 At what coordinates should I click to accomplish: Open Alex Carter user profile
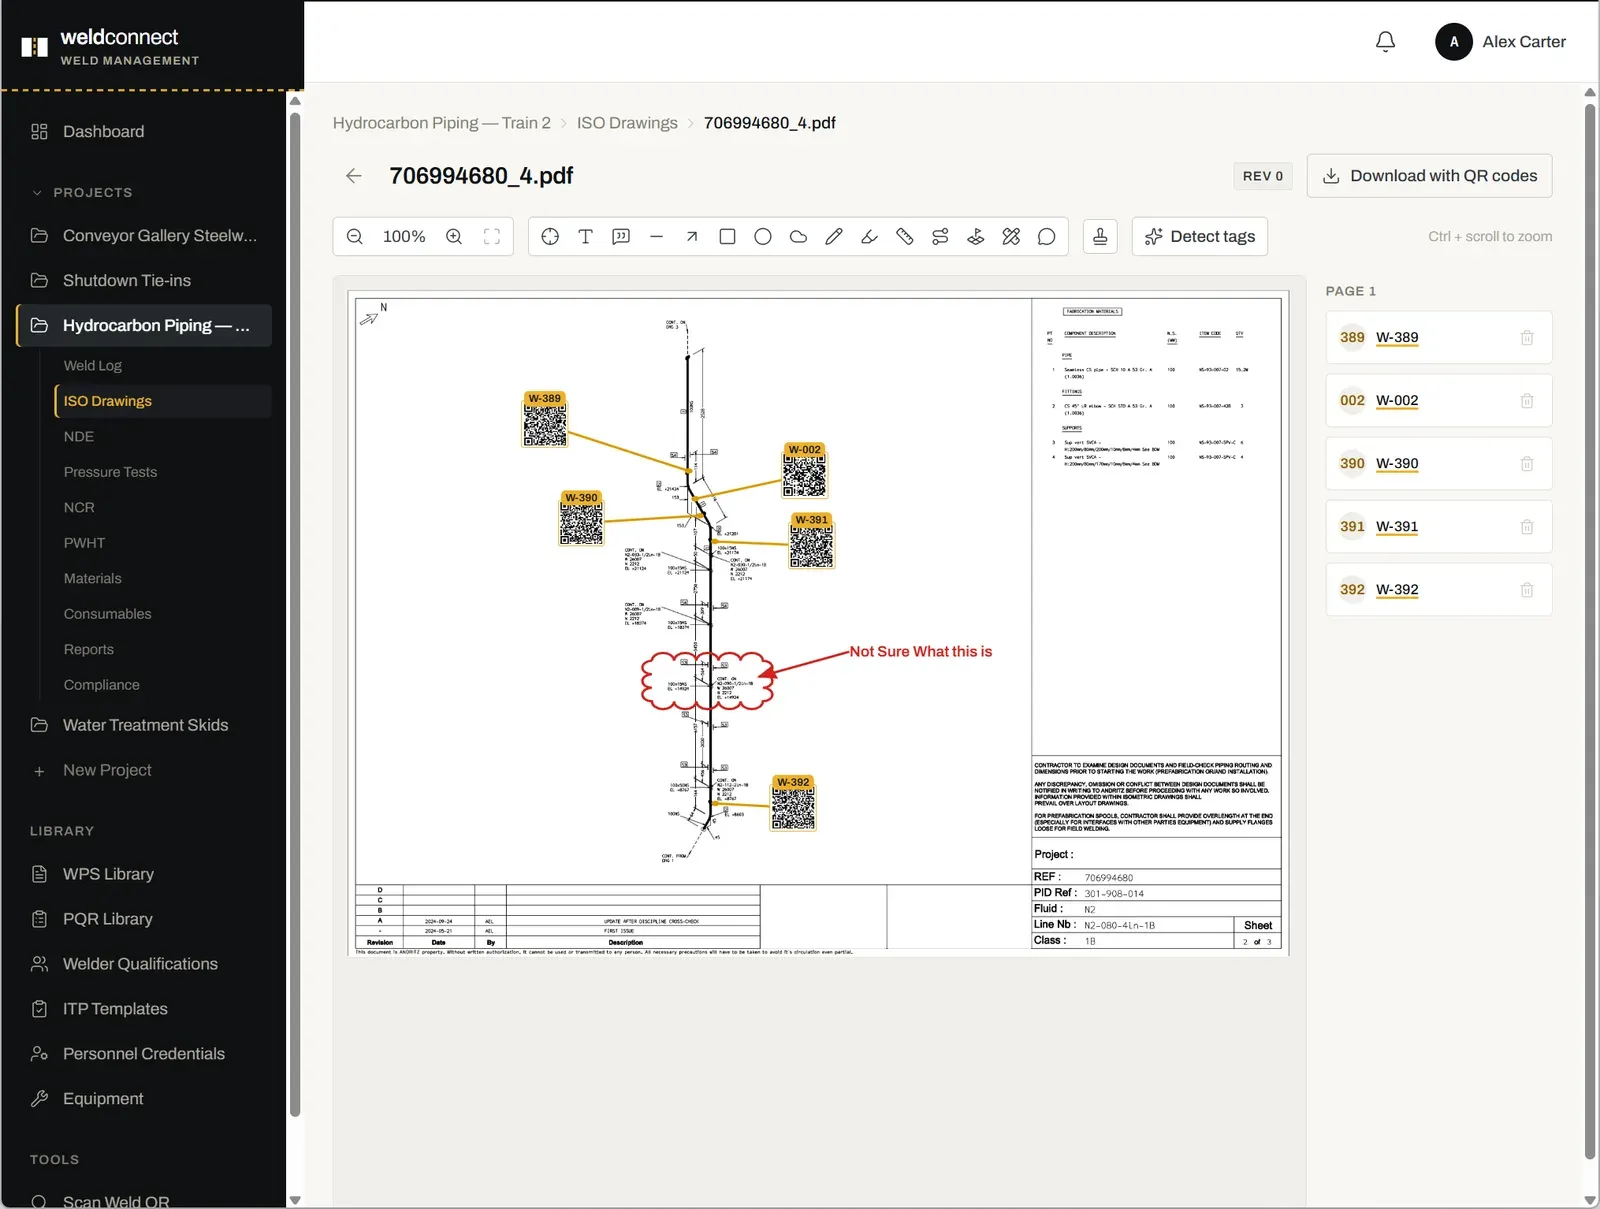coord(1501,42)
